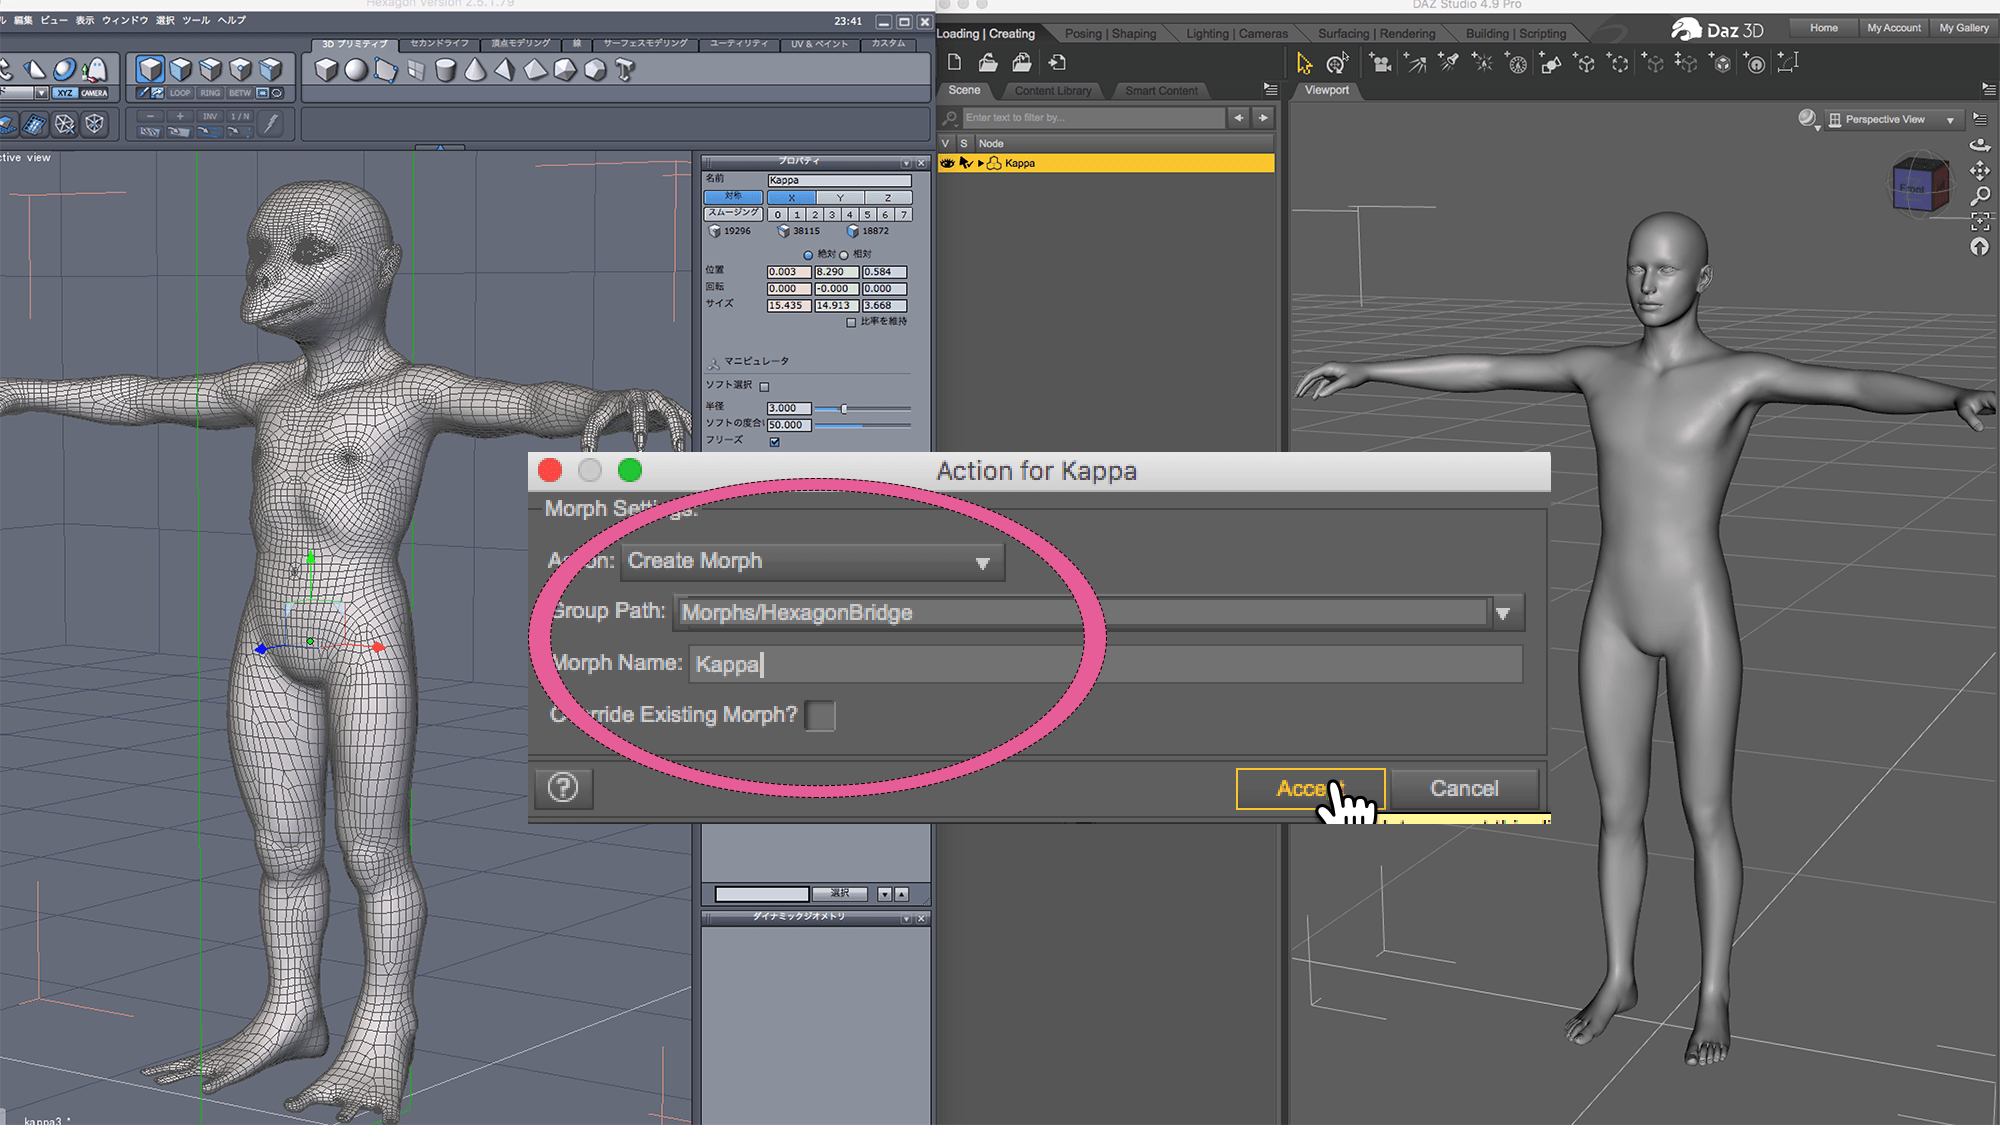Adjust the soft selection radius slider
Viewport: 2000px width, 1125px height.
pyautogui.click(x=844, y=409)
